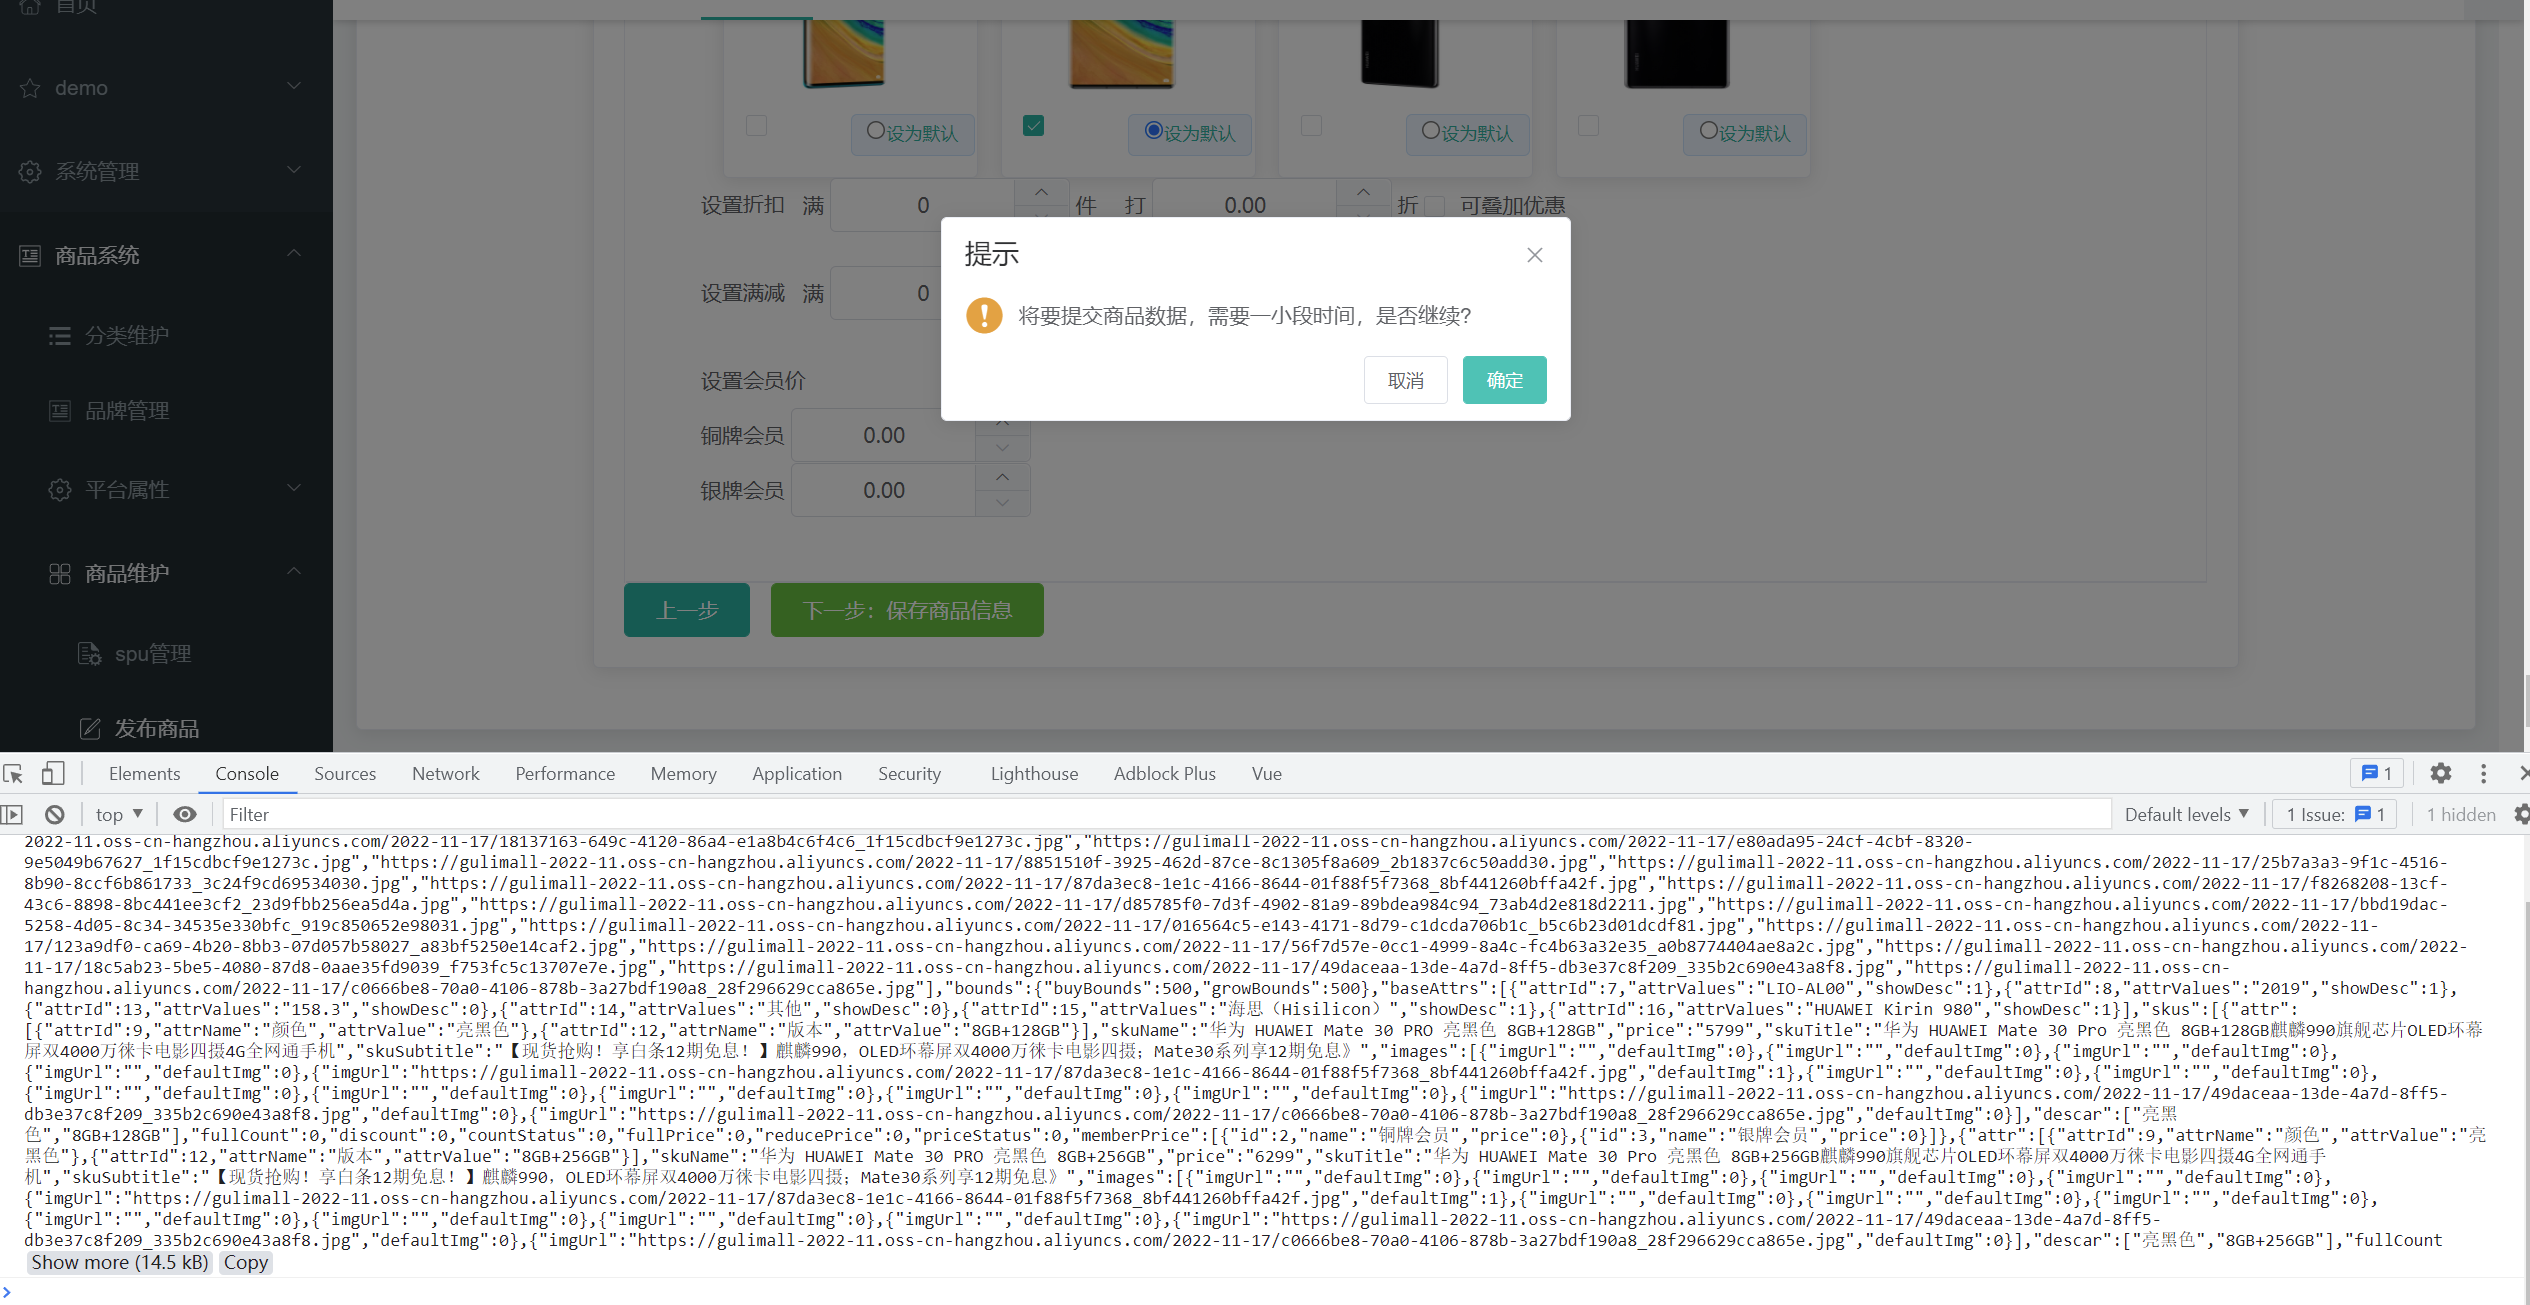Click the 取消 cancel button
The width and height of the screenshot is (2530, 1305).
[x=1405, y=381]
